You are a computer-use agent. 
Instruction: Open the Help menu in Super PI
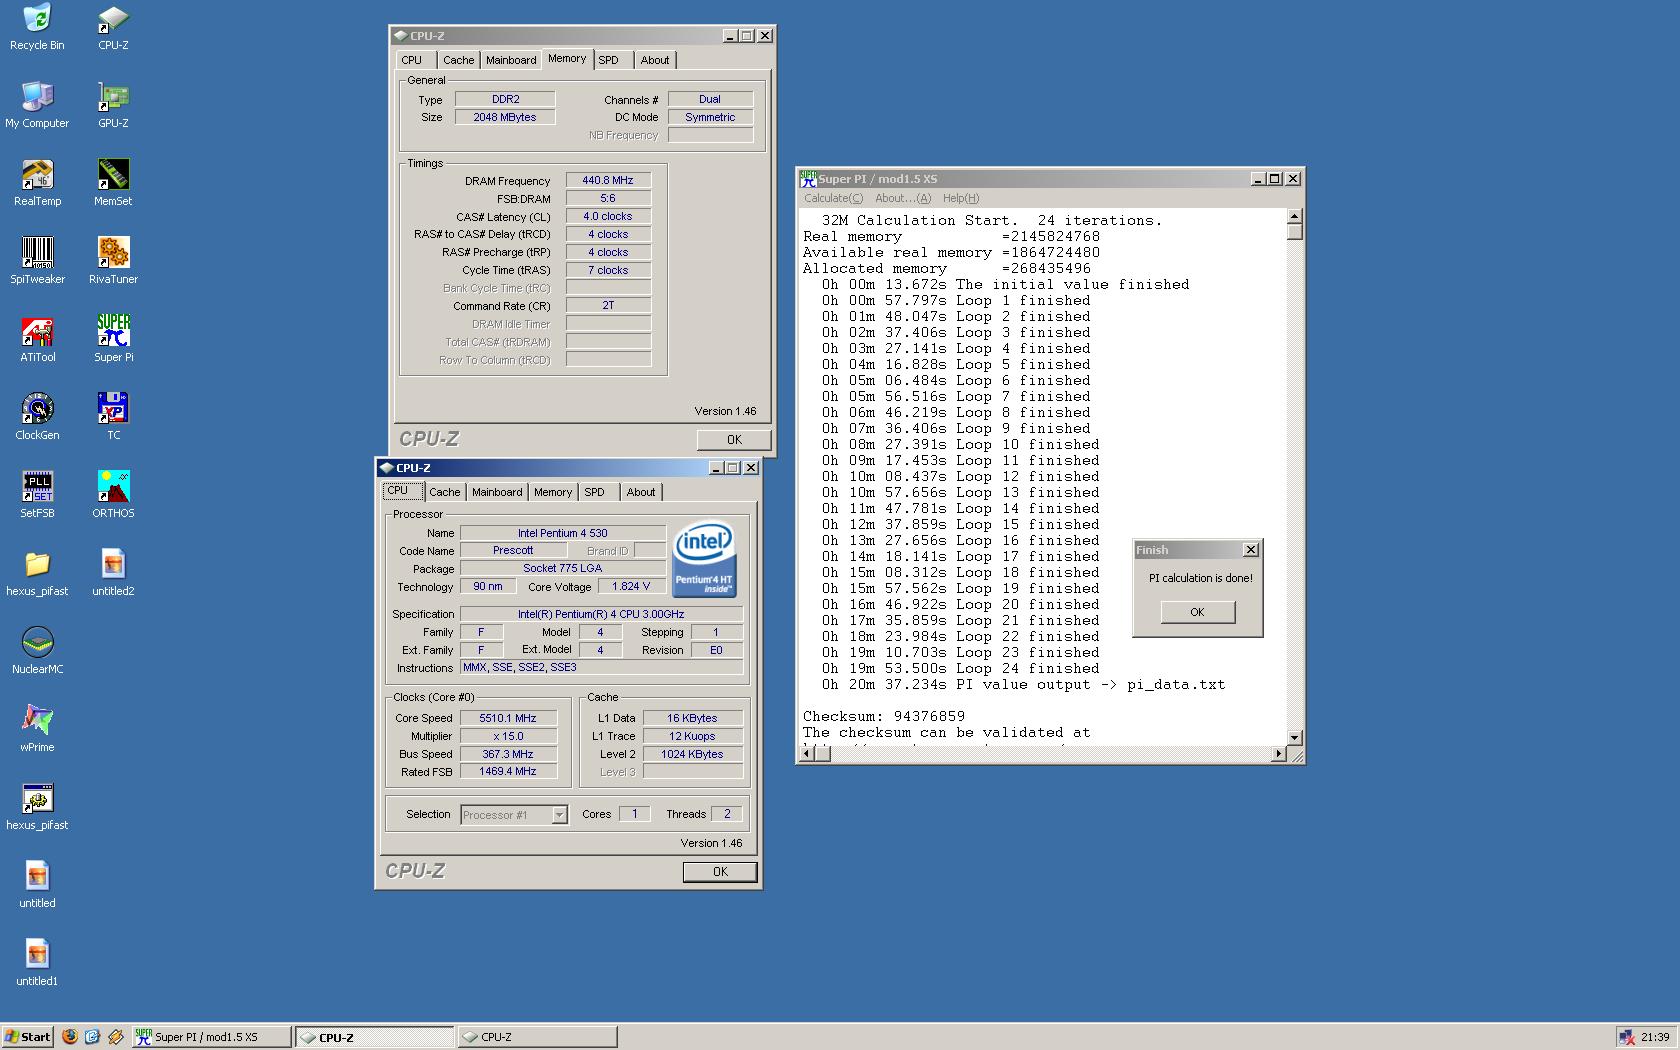(961, 198)
